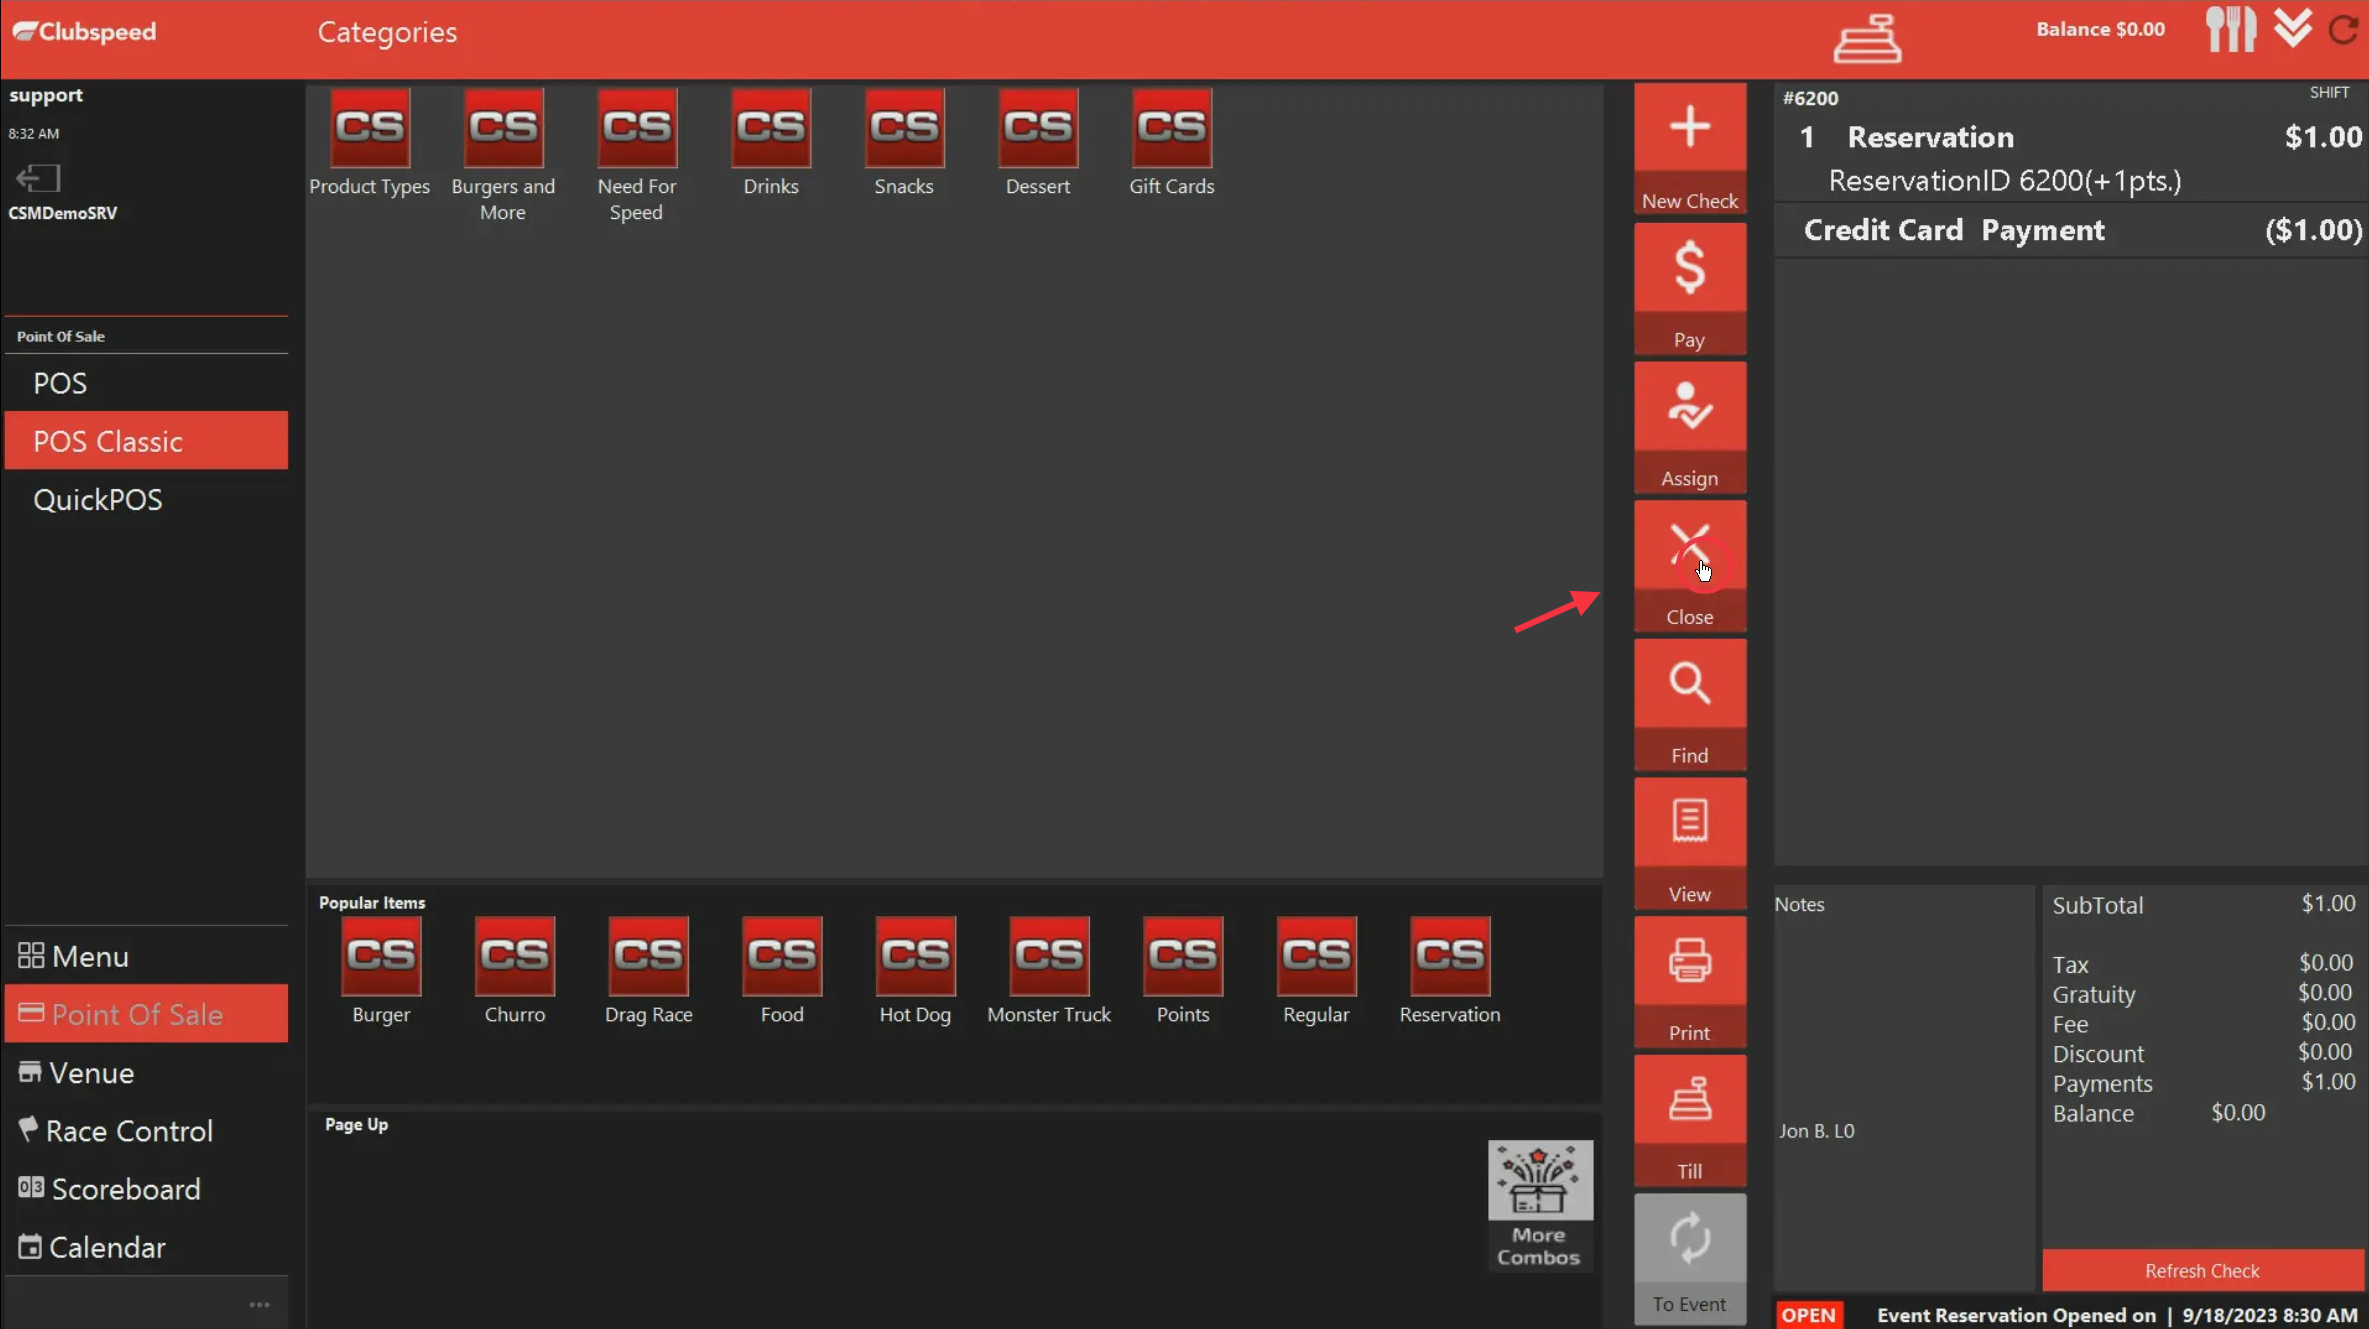Open the Calendar section
The height and width of the screenshot is (1329, 2369).
point(146,1247)
